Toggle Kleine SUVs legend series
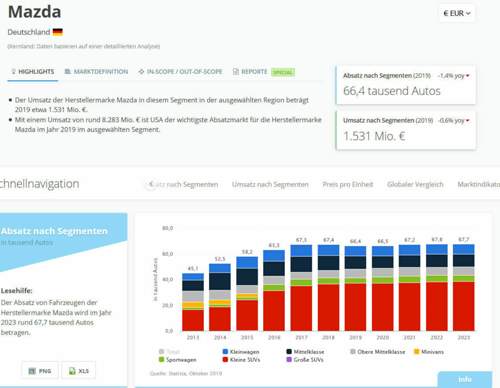The height and width of the screenshot is (388, 500). (241, 360)
